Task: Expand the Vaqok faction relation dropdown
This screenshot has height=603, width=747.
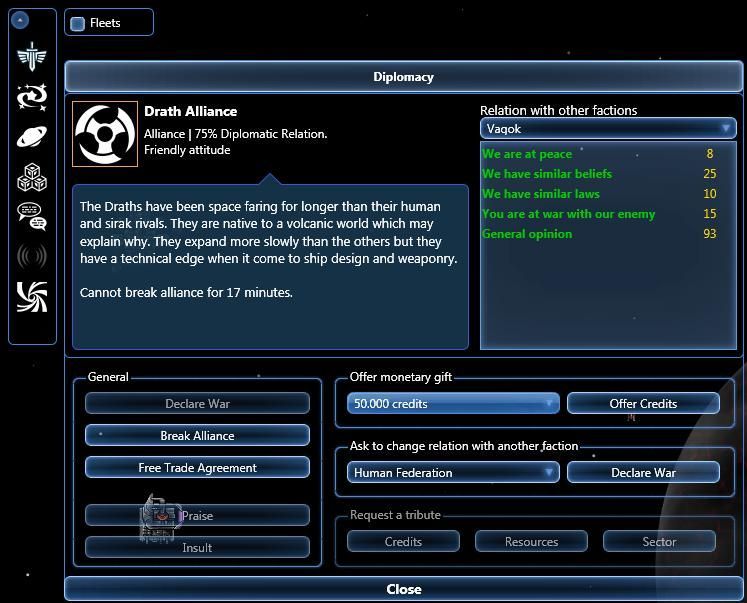Action: point(608,129)
